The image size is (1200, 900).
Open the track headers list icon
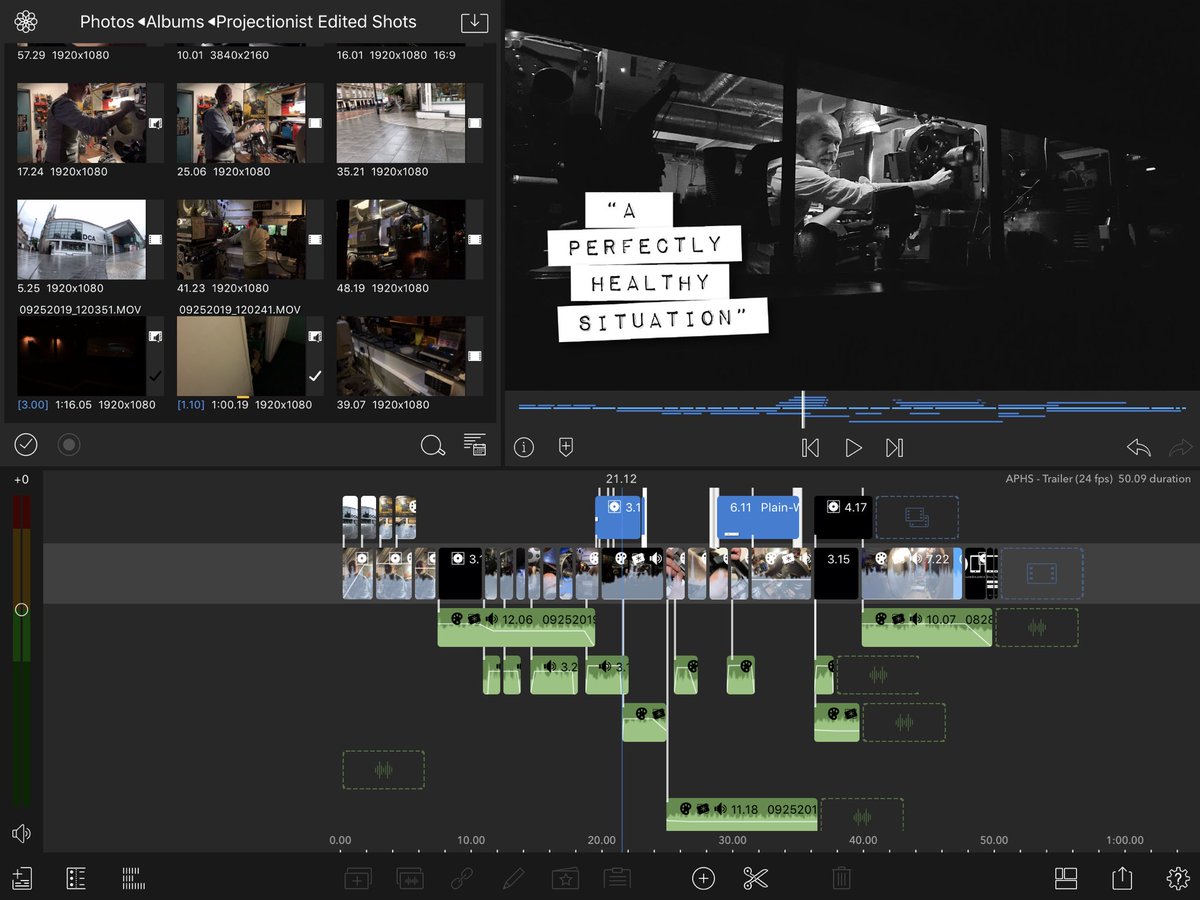click(x=76, y=879)
